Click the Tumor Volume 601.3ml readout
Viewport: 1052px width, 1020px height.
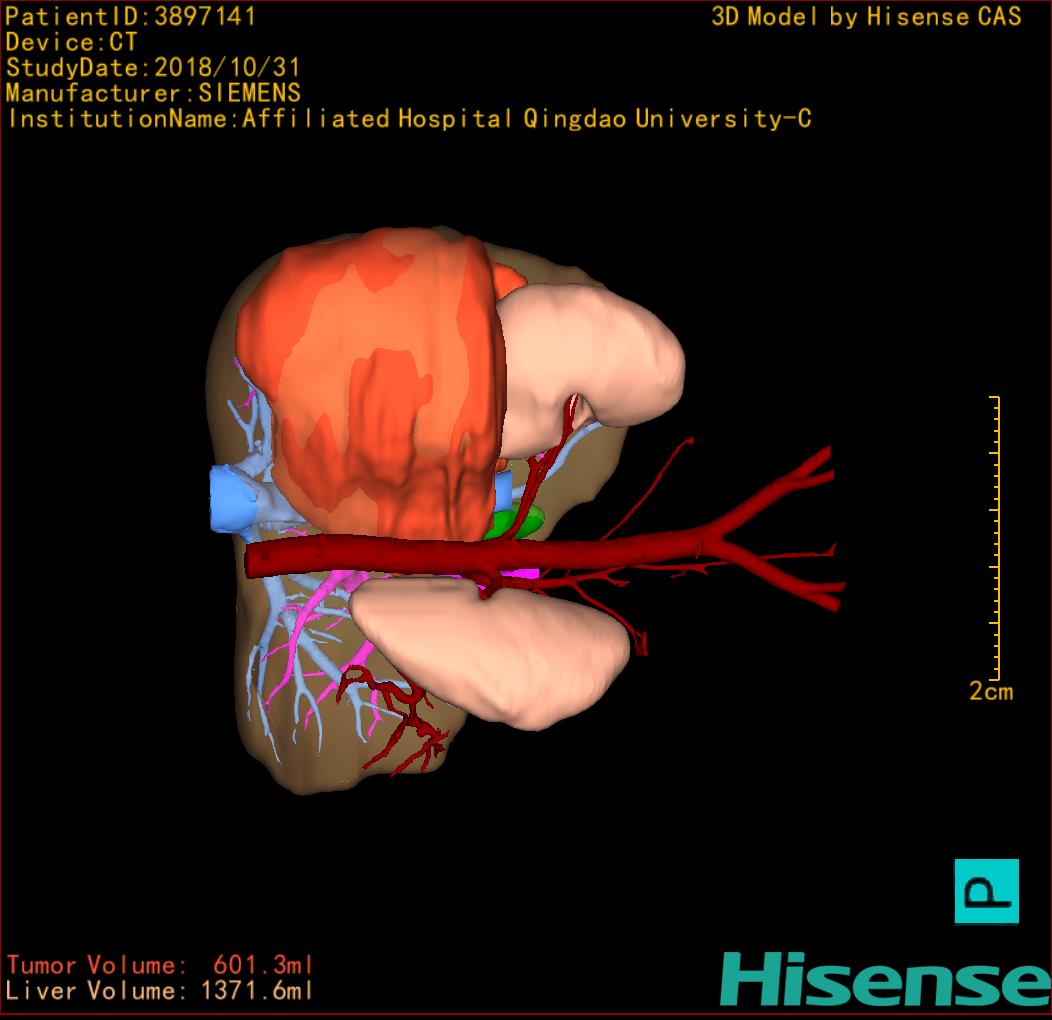point(160,965)
